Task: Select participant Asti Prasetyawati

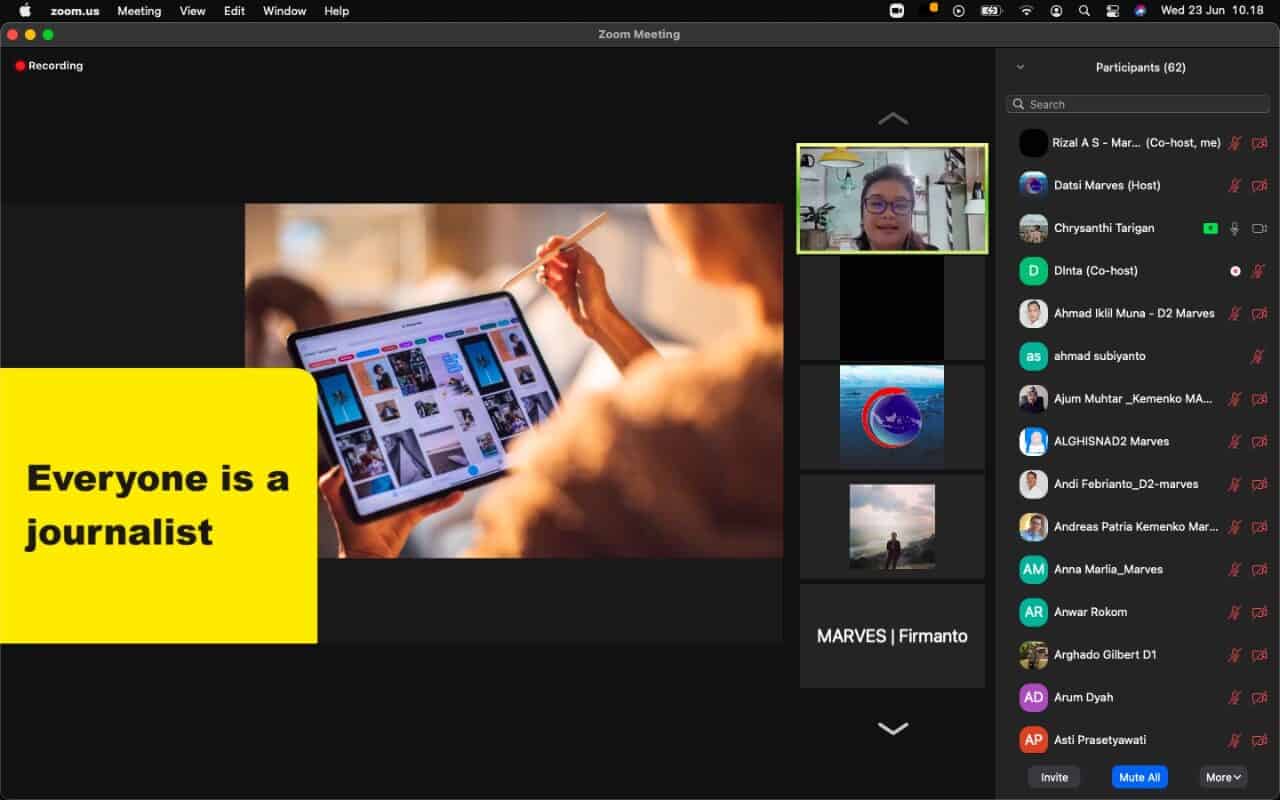Action: [x=1138, y=740]
